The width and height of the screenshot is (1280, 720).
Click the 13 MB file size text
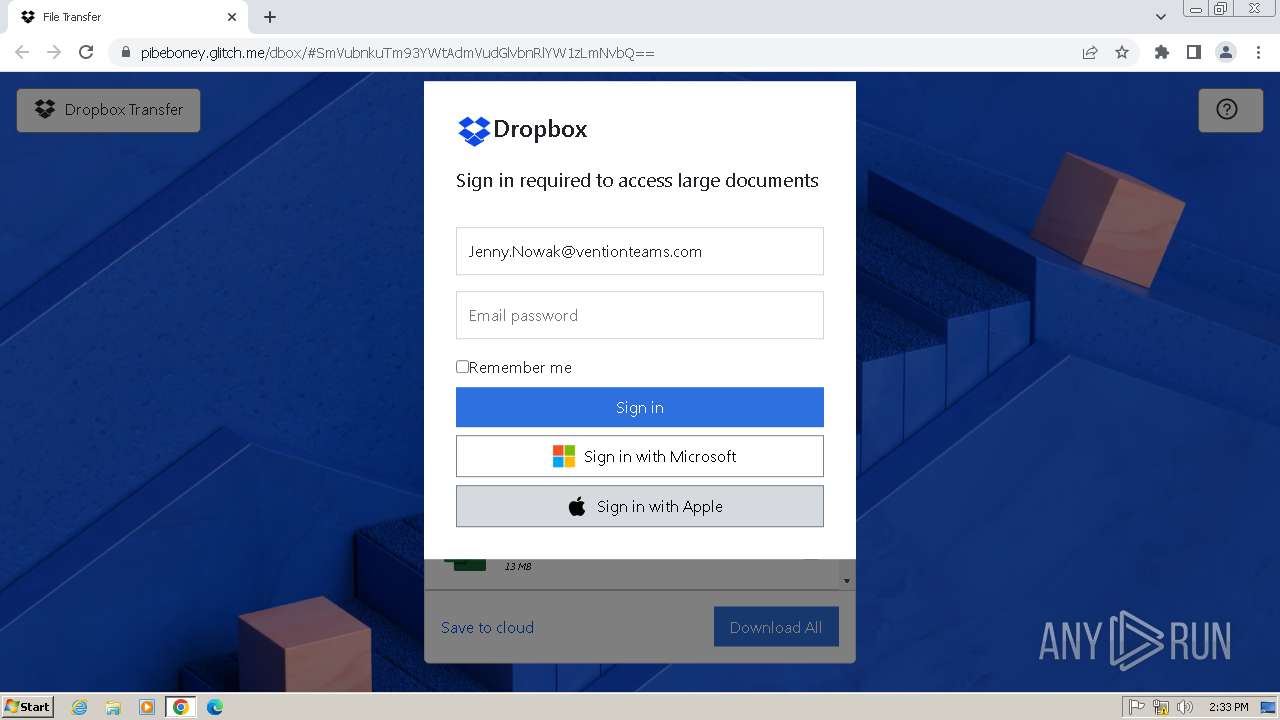518,567
